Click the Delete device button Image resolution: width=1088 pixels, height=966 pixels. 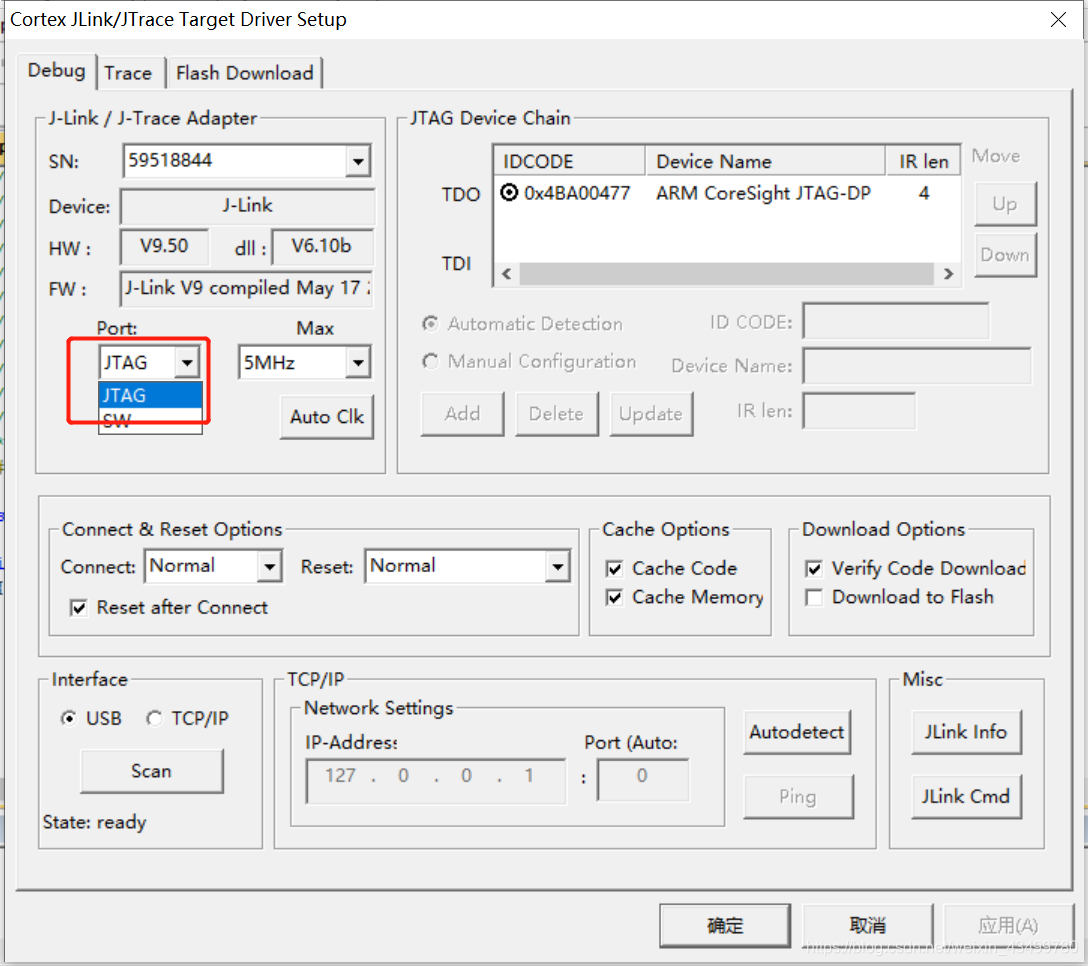[x=556, y=414]
